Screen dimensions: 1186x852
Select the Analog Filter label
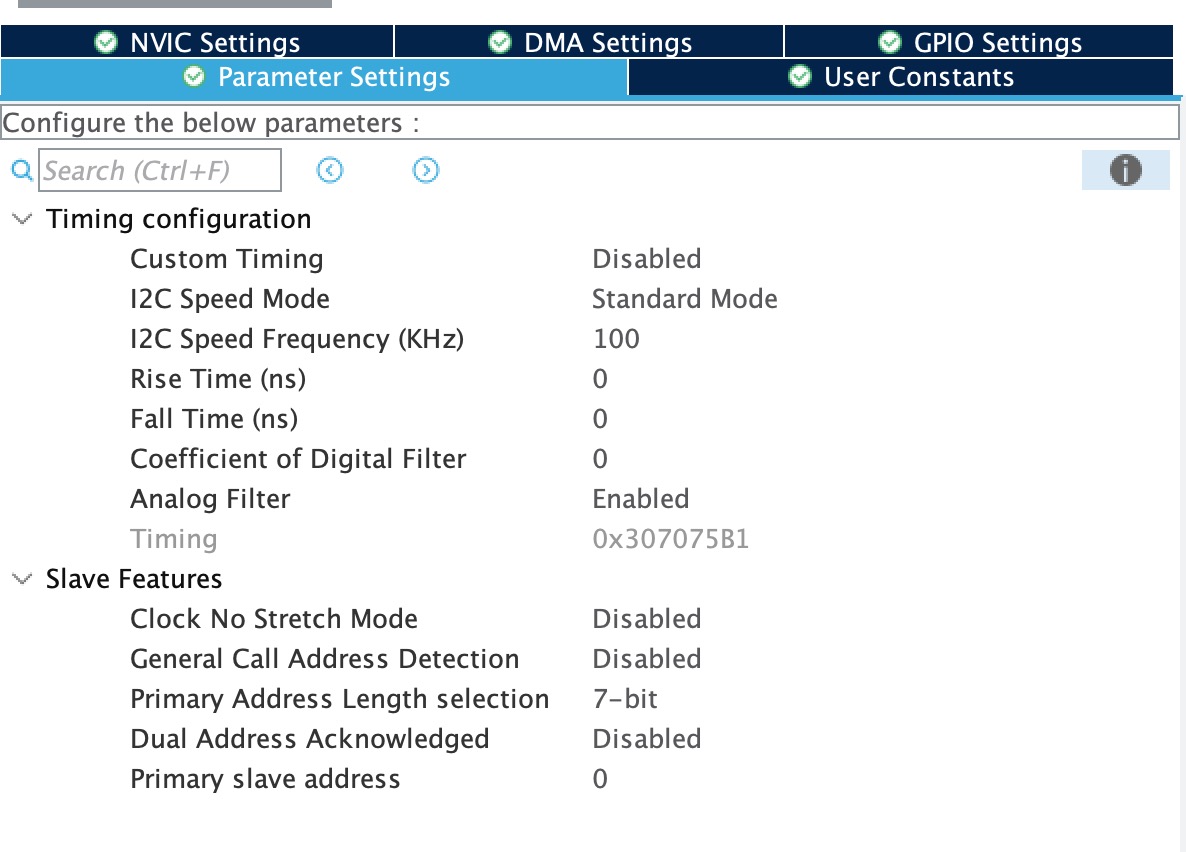pyautogui.click(x=210, y=499)
